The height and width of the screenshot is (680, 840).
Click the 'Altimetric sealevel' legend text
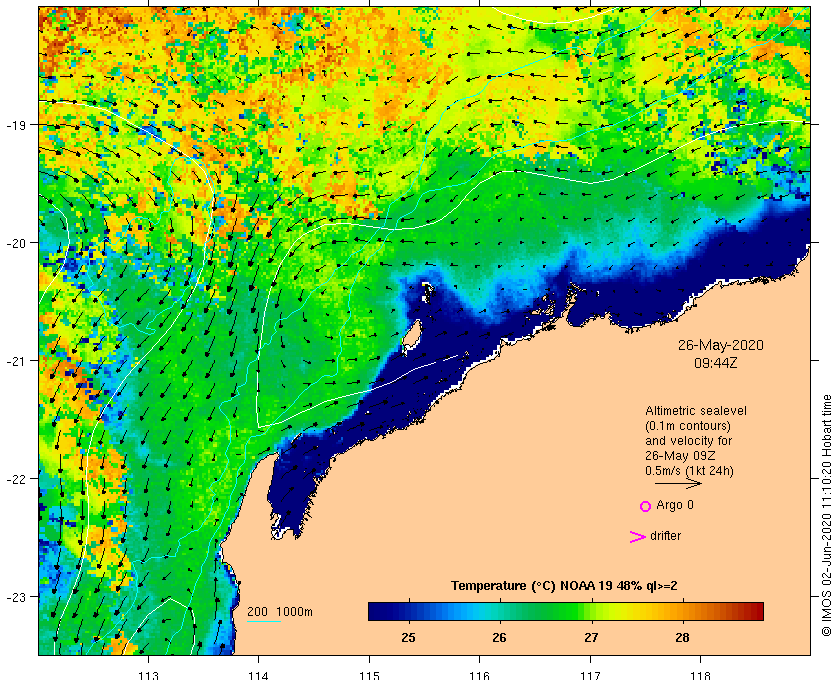coord(695,411)
